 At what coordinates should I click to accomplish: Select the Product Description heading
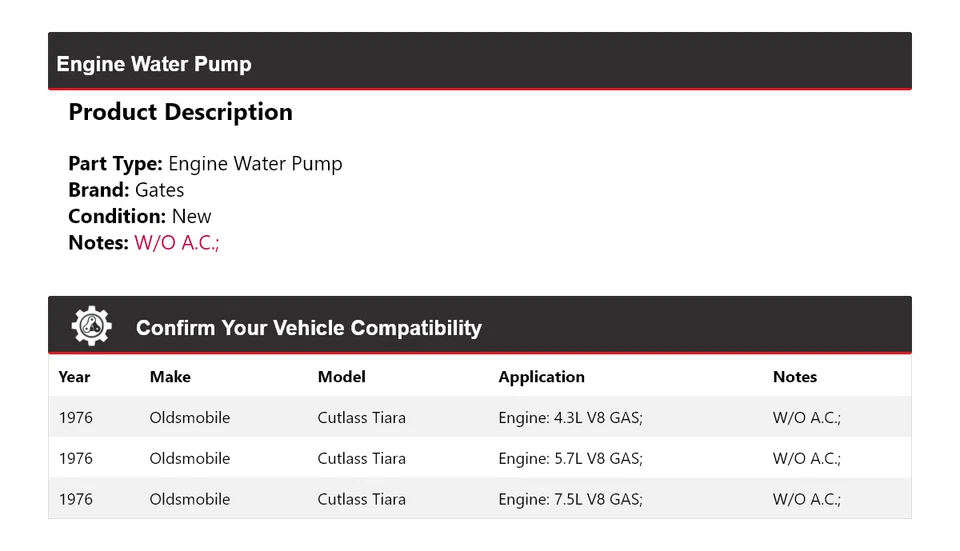click(180, 112)
